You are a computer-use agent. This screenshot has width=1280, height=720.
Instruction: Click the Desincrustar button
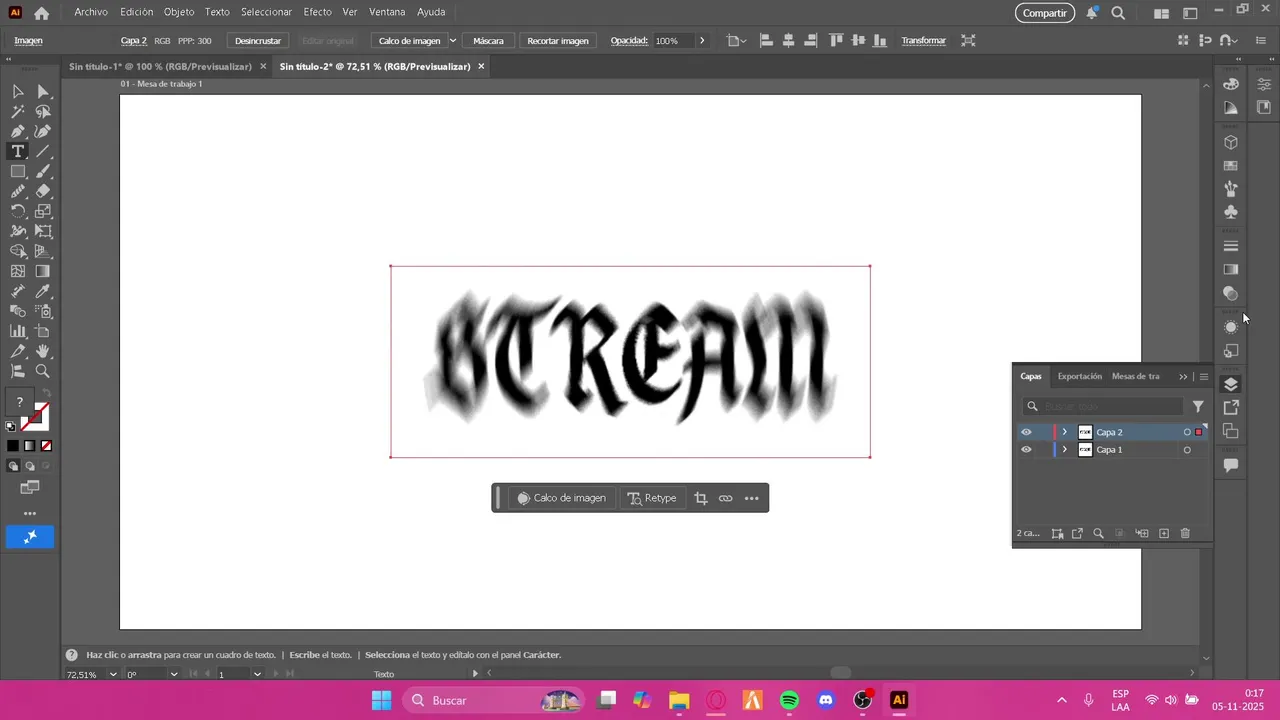tap(258, 41)
